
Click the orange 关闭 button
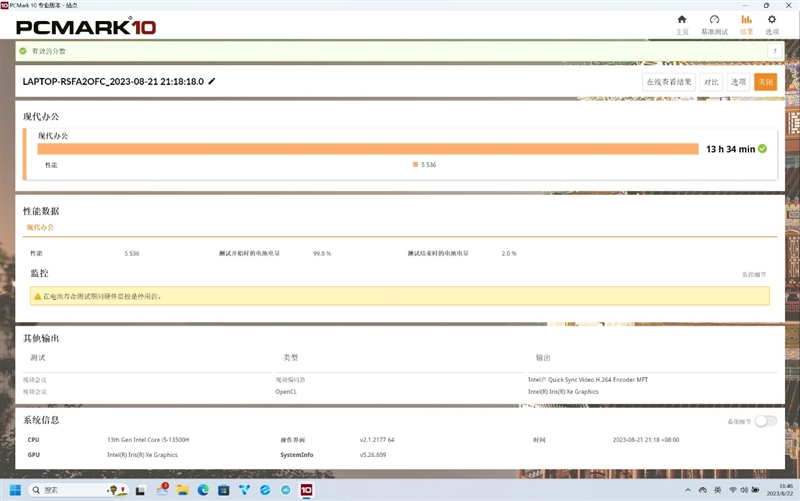765,82
